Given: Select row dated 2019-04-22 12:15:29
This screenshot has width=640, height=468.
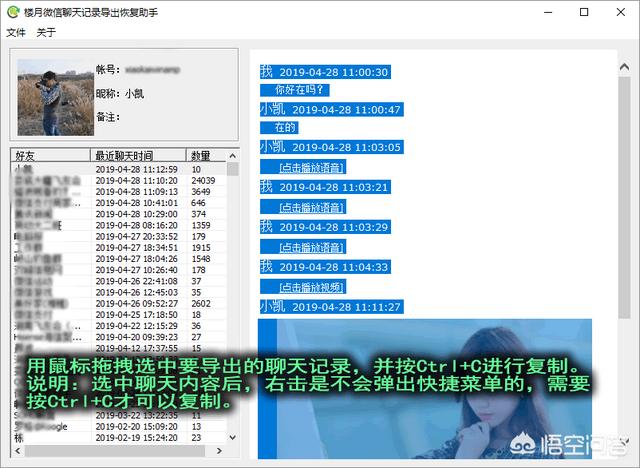Looking at the screenshot, I should click(118, 326).
